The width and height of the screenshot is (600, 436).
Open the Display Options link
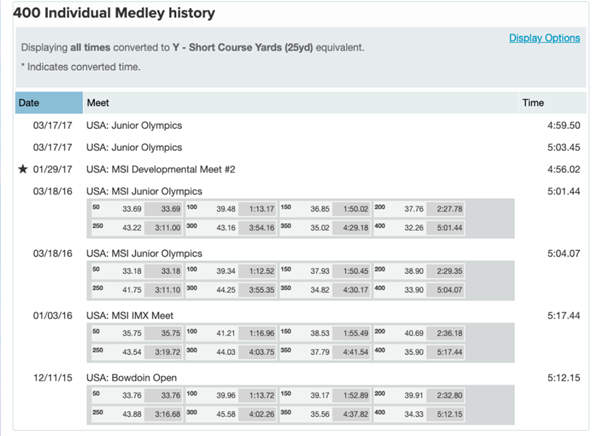(x=544, y=38)
